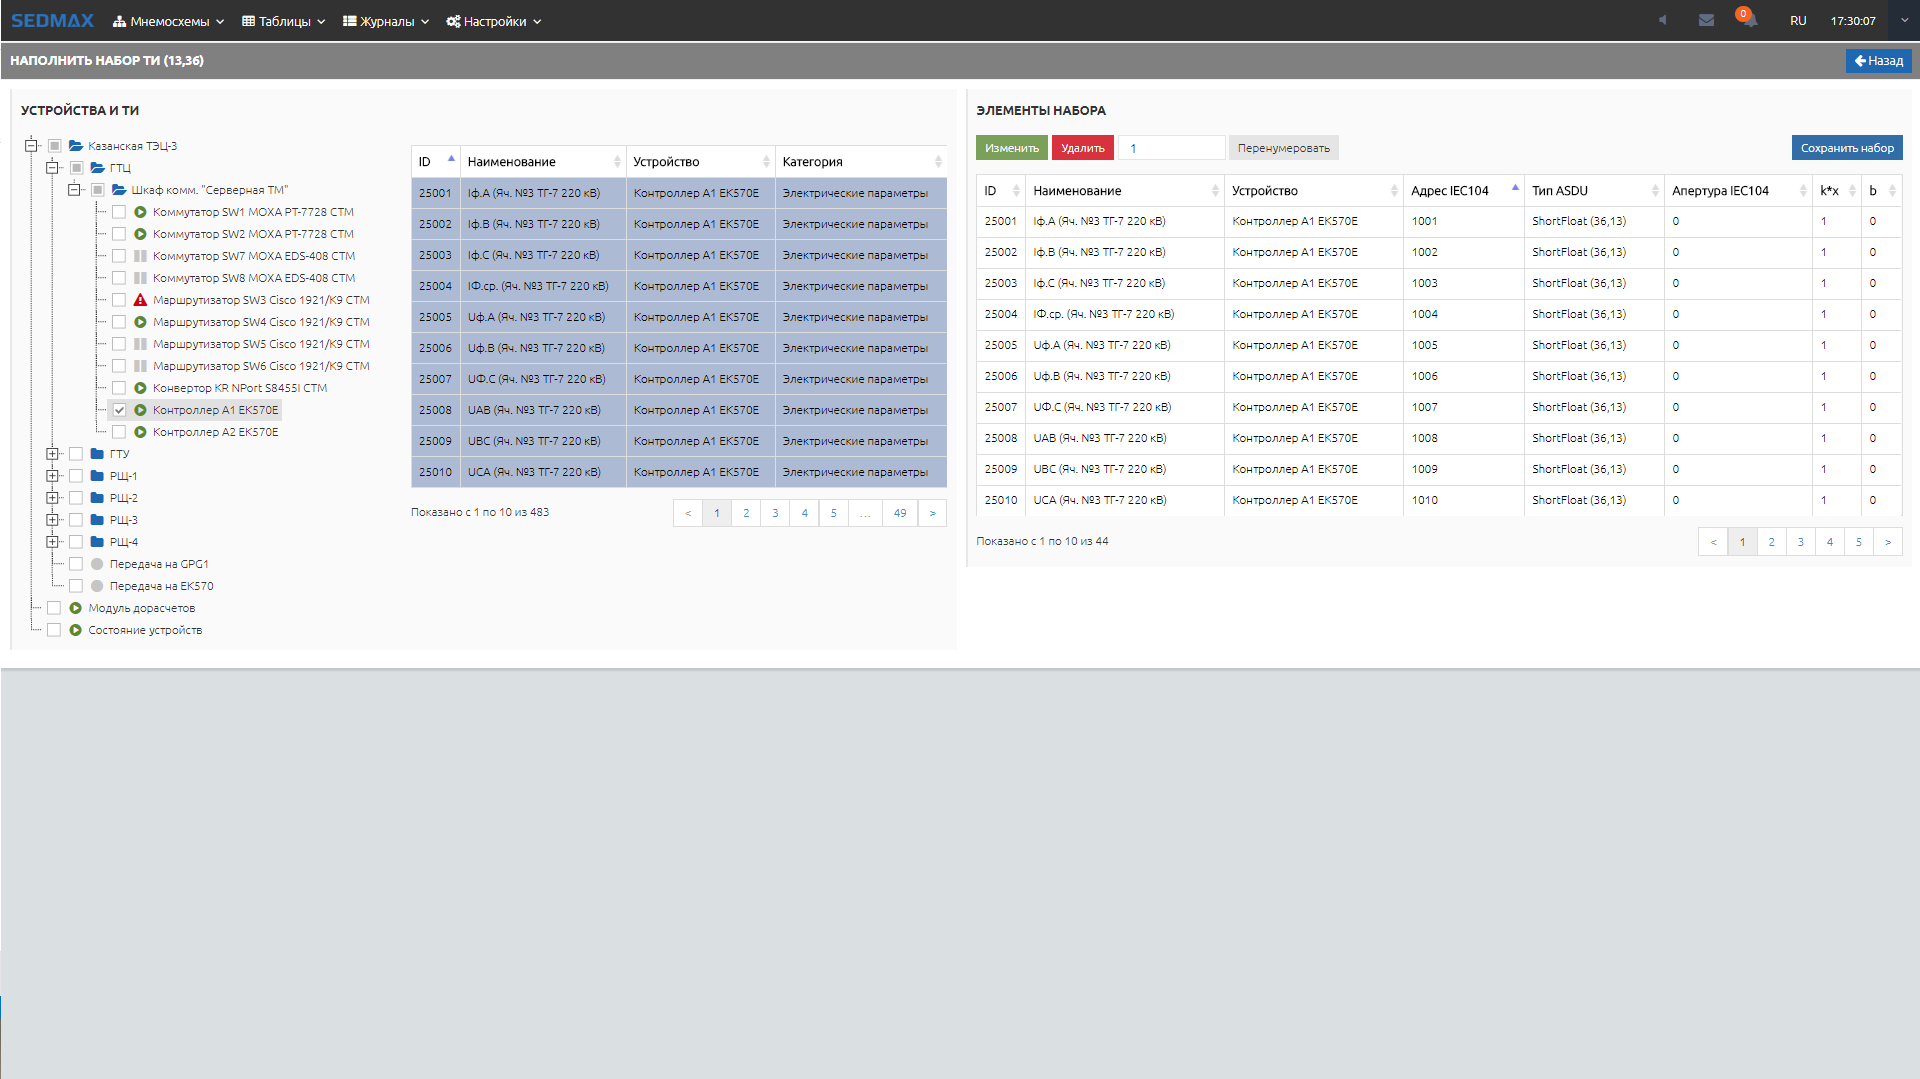Open the Журналы menu

coord(386,21)
